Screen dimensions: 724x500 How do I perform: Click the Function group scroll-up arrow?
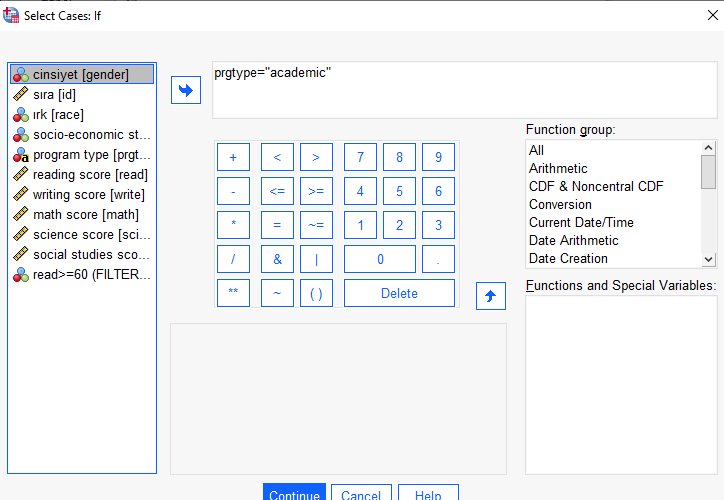pyautogui.click(x=708, y=148)
